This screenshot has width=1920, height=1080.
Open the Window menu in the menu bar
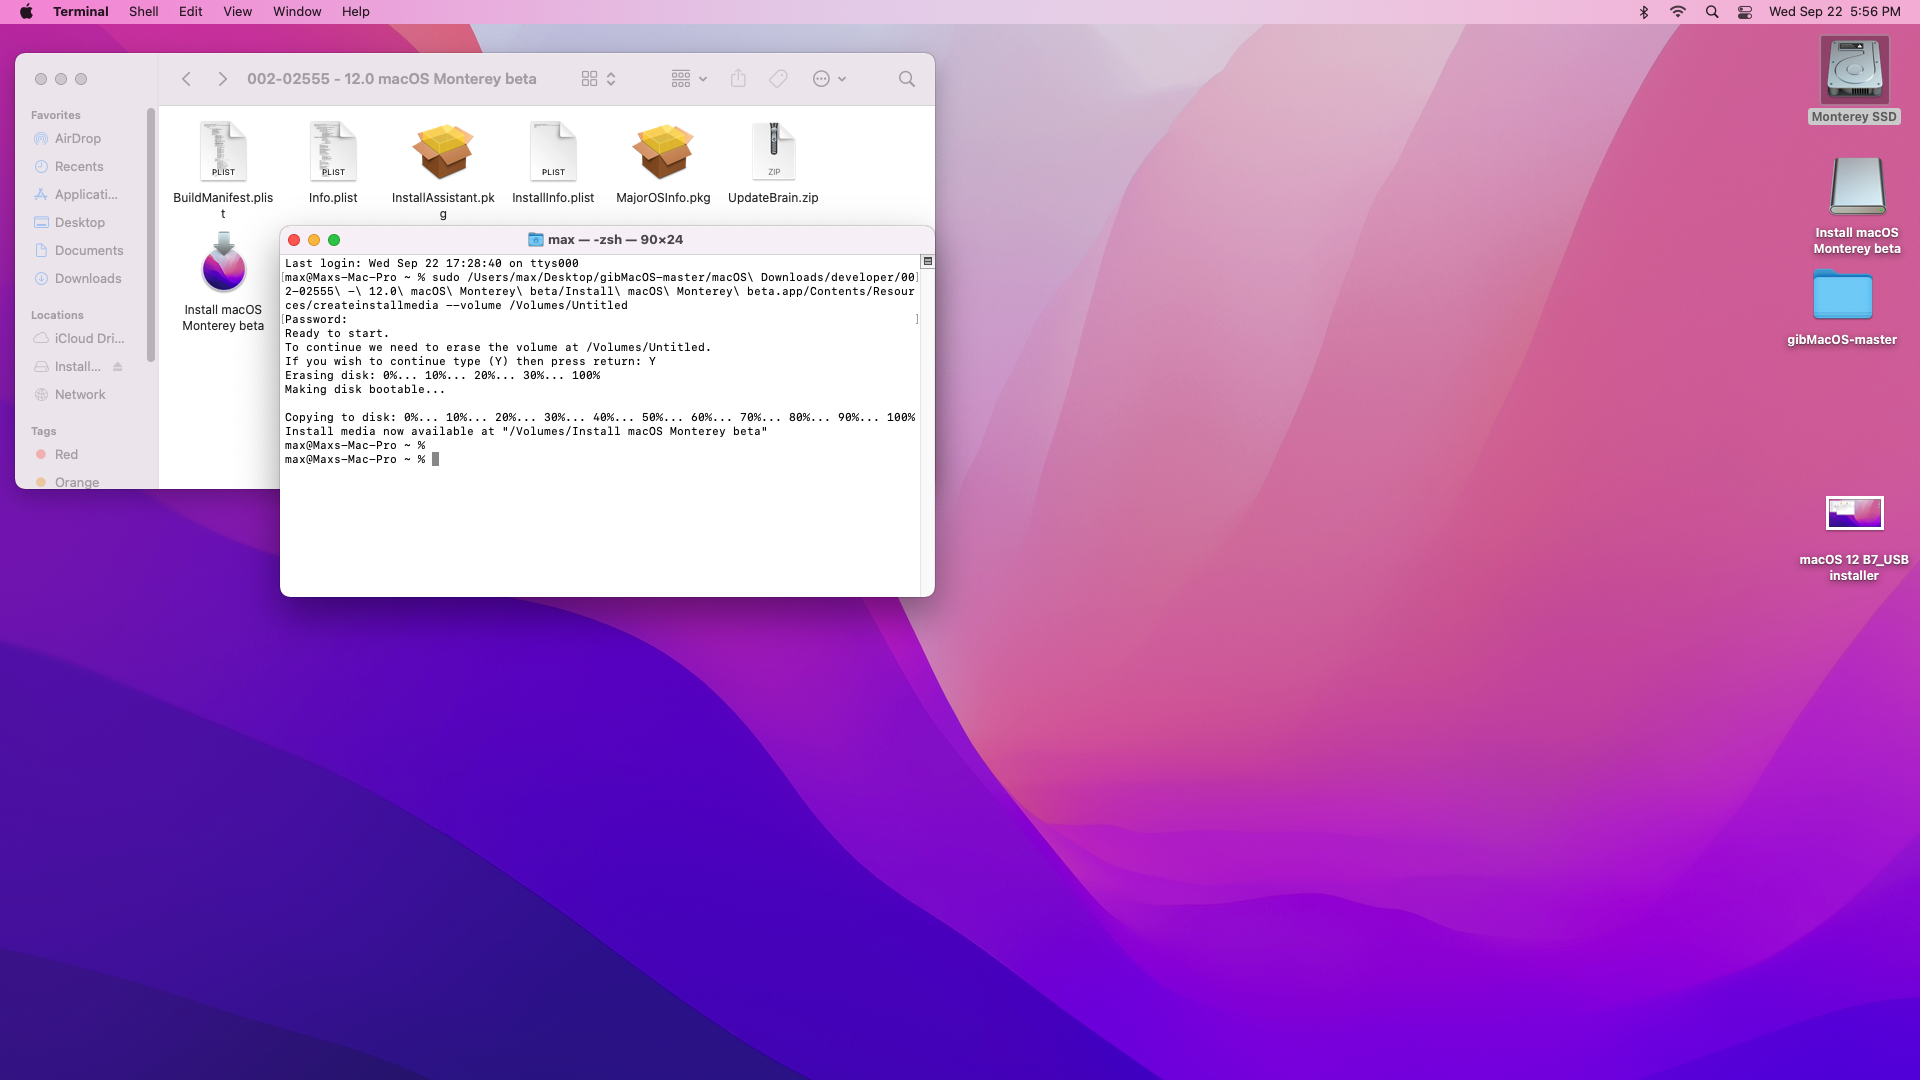[297, 12]
